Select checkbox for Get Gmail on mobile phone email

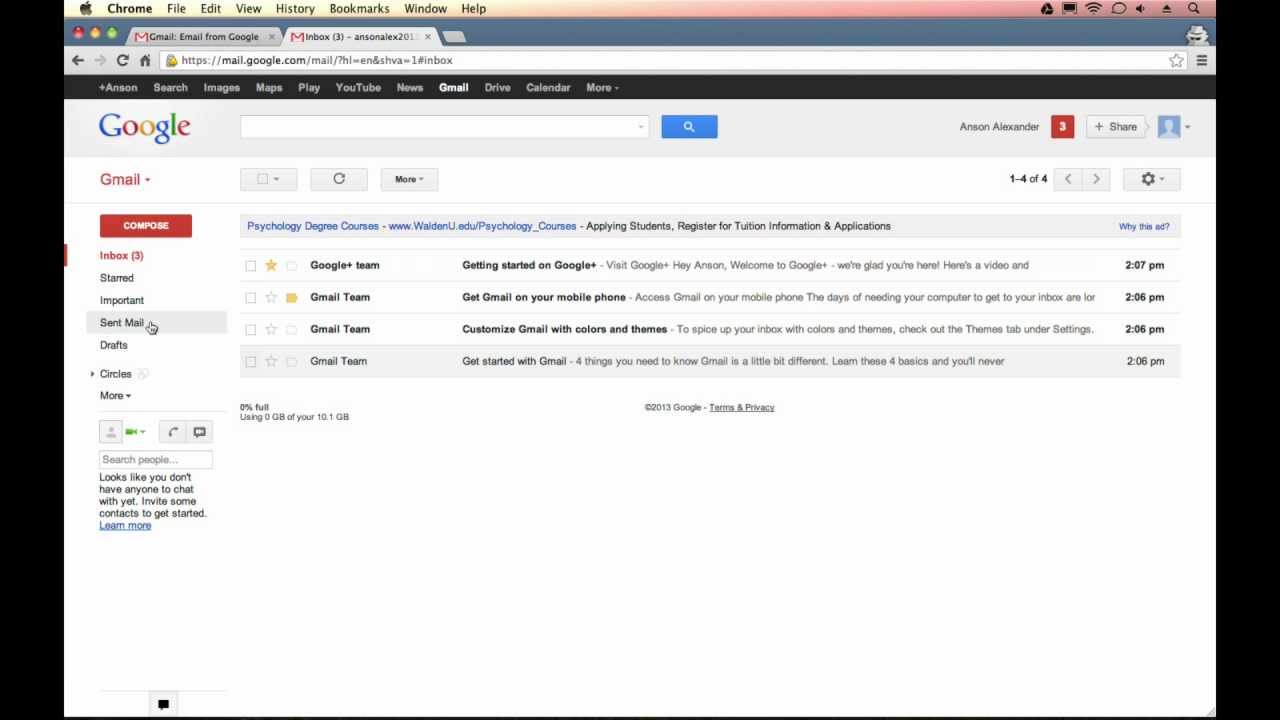(251, 297)
